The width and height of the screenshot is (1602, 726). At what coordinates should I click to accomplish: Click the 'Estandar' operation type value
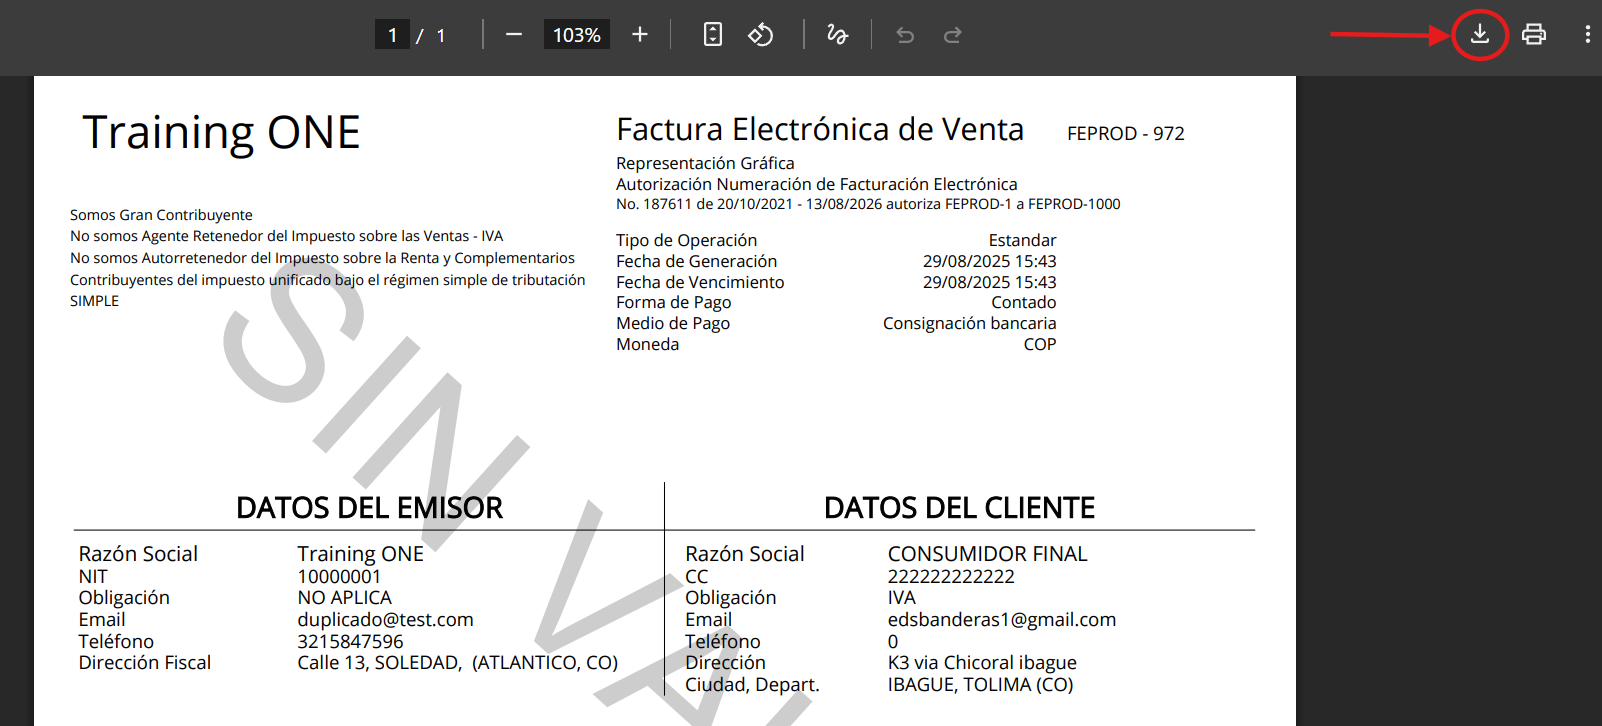tap(1022, 240)
